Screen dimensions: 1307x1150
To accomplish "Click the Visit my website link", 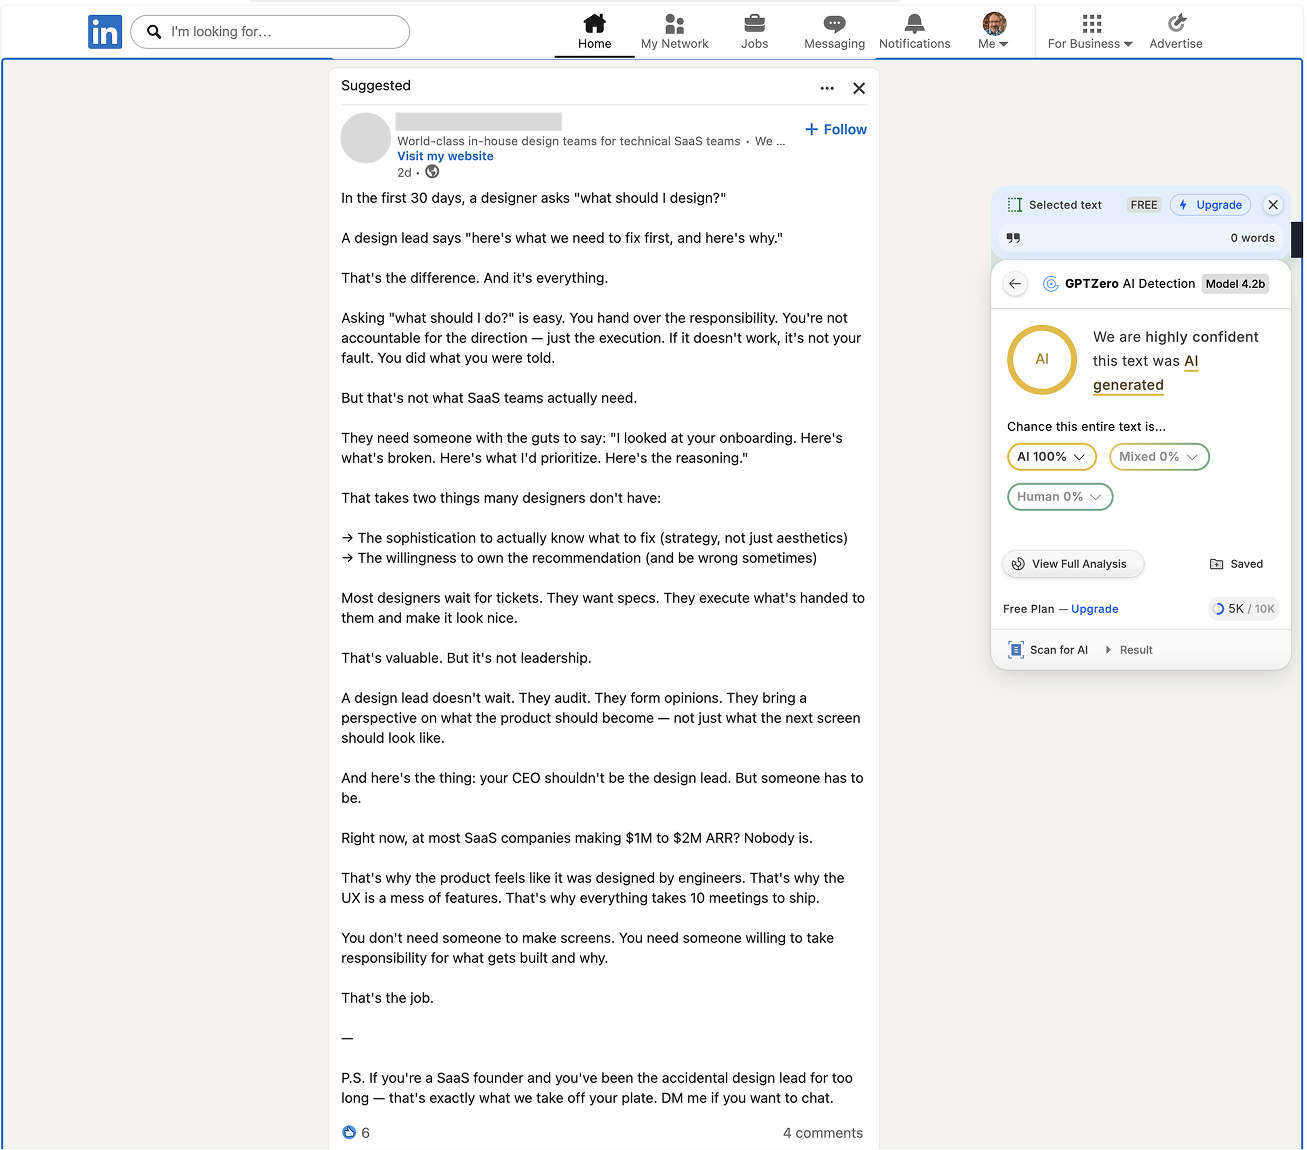I will pos(445,156).
